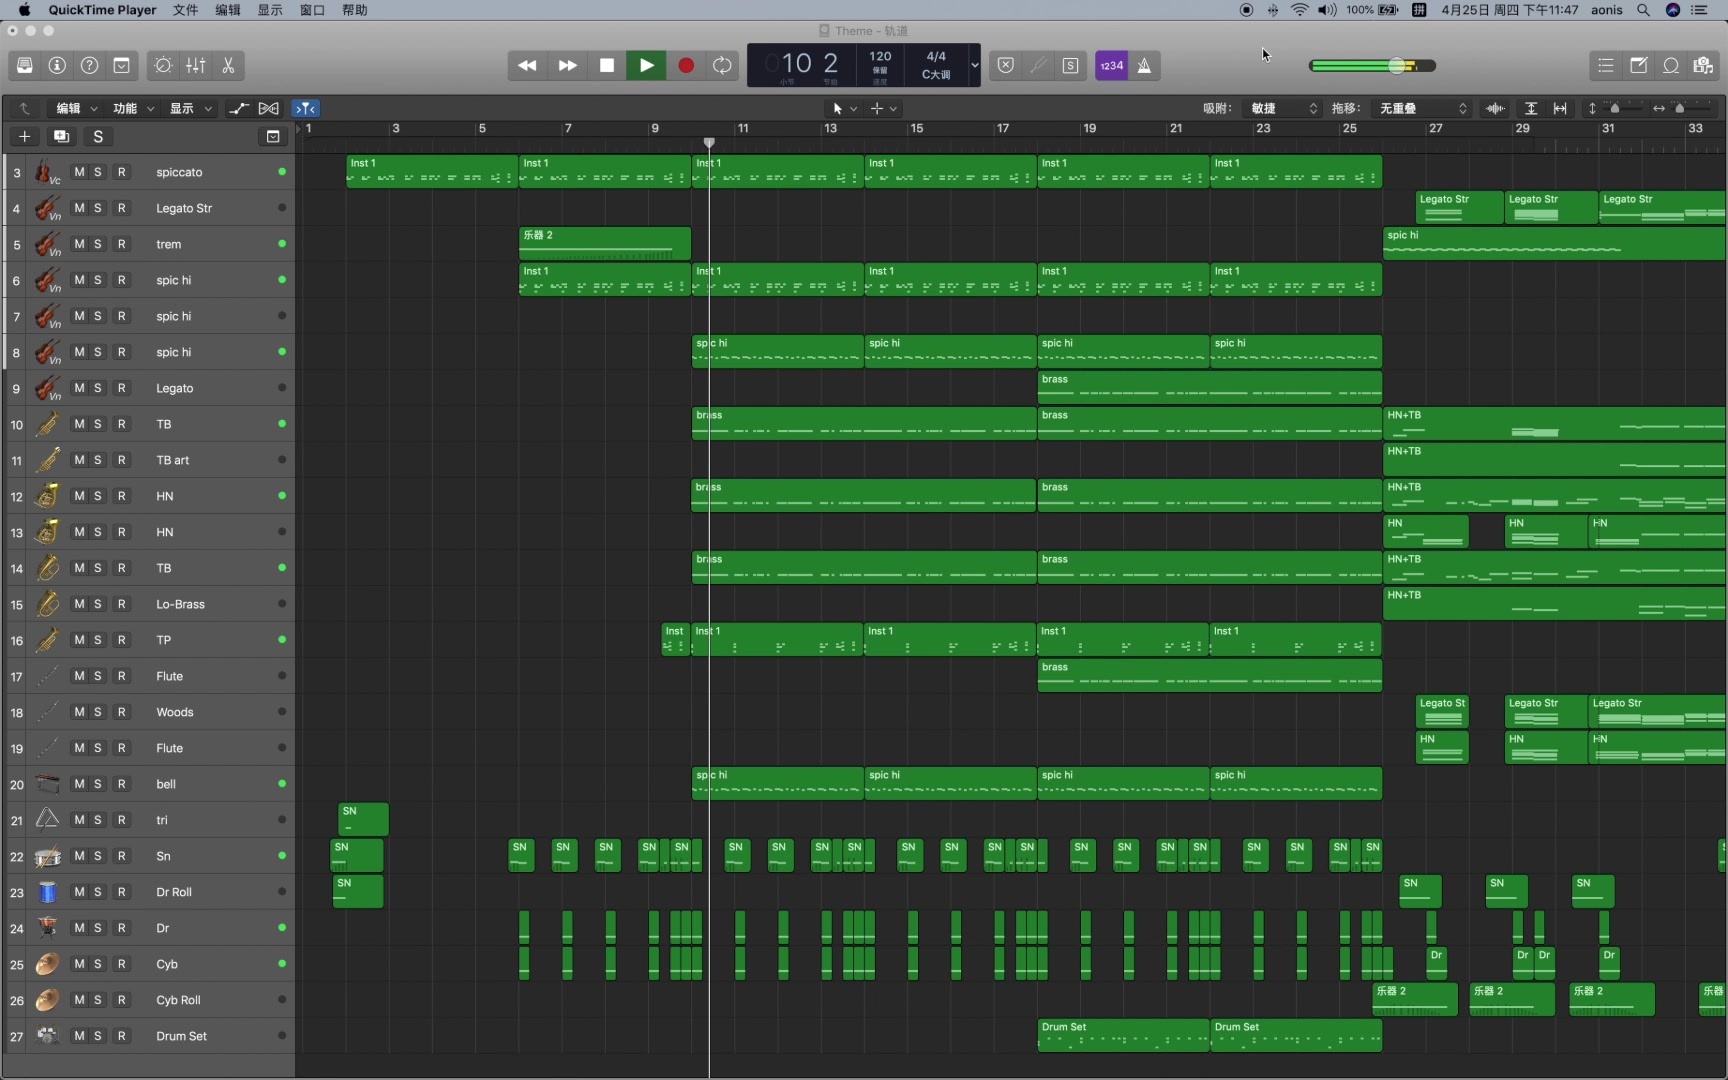Open the 窗口 menu
This screenshot has width=1728, height=1080.
(x=312, y=10)
